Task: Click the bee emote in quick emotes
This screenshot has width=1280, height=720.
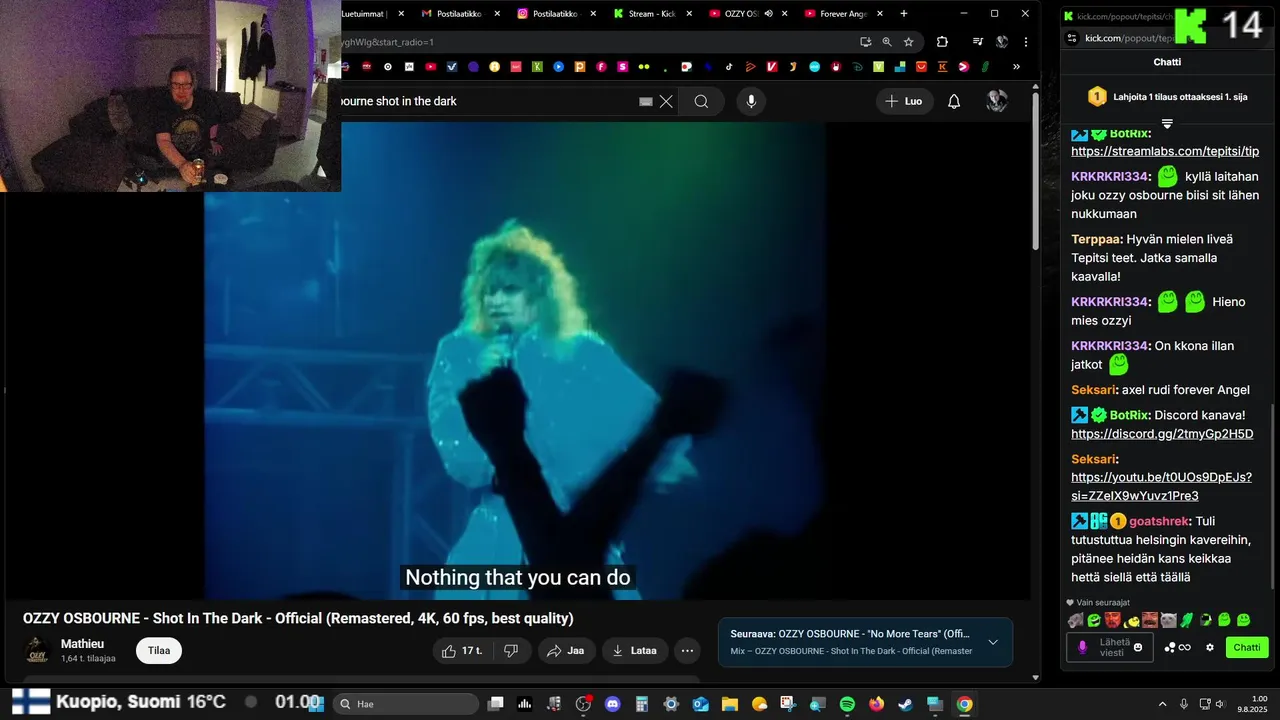Action: [x=1132, y=620]
